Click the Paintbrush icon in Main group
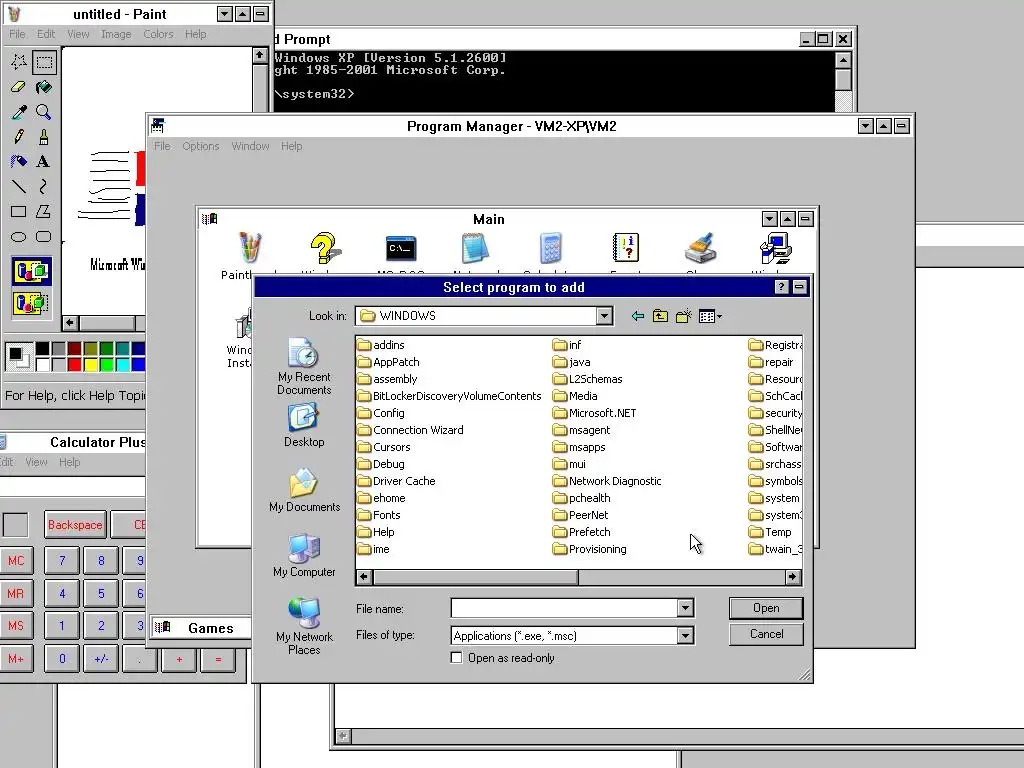Image resolution: width=1024 pixels, height=768 pixels. tap(249, 248)
